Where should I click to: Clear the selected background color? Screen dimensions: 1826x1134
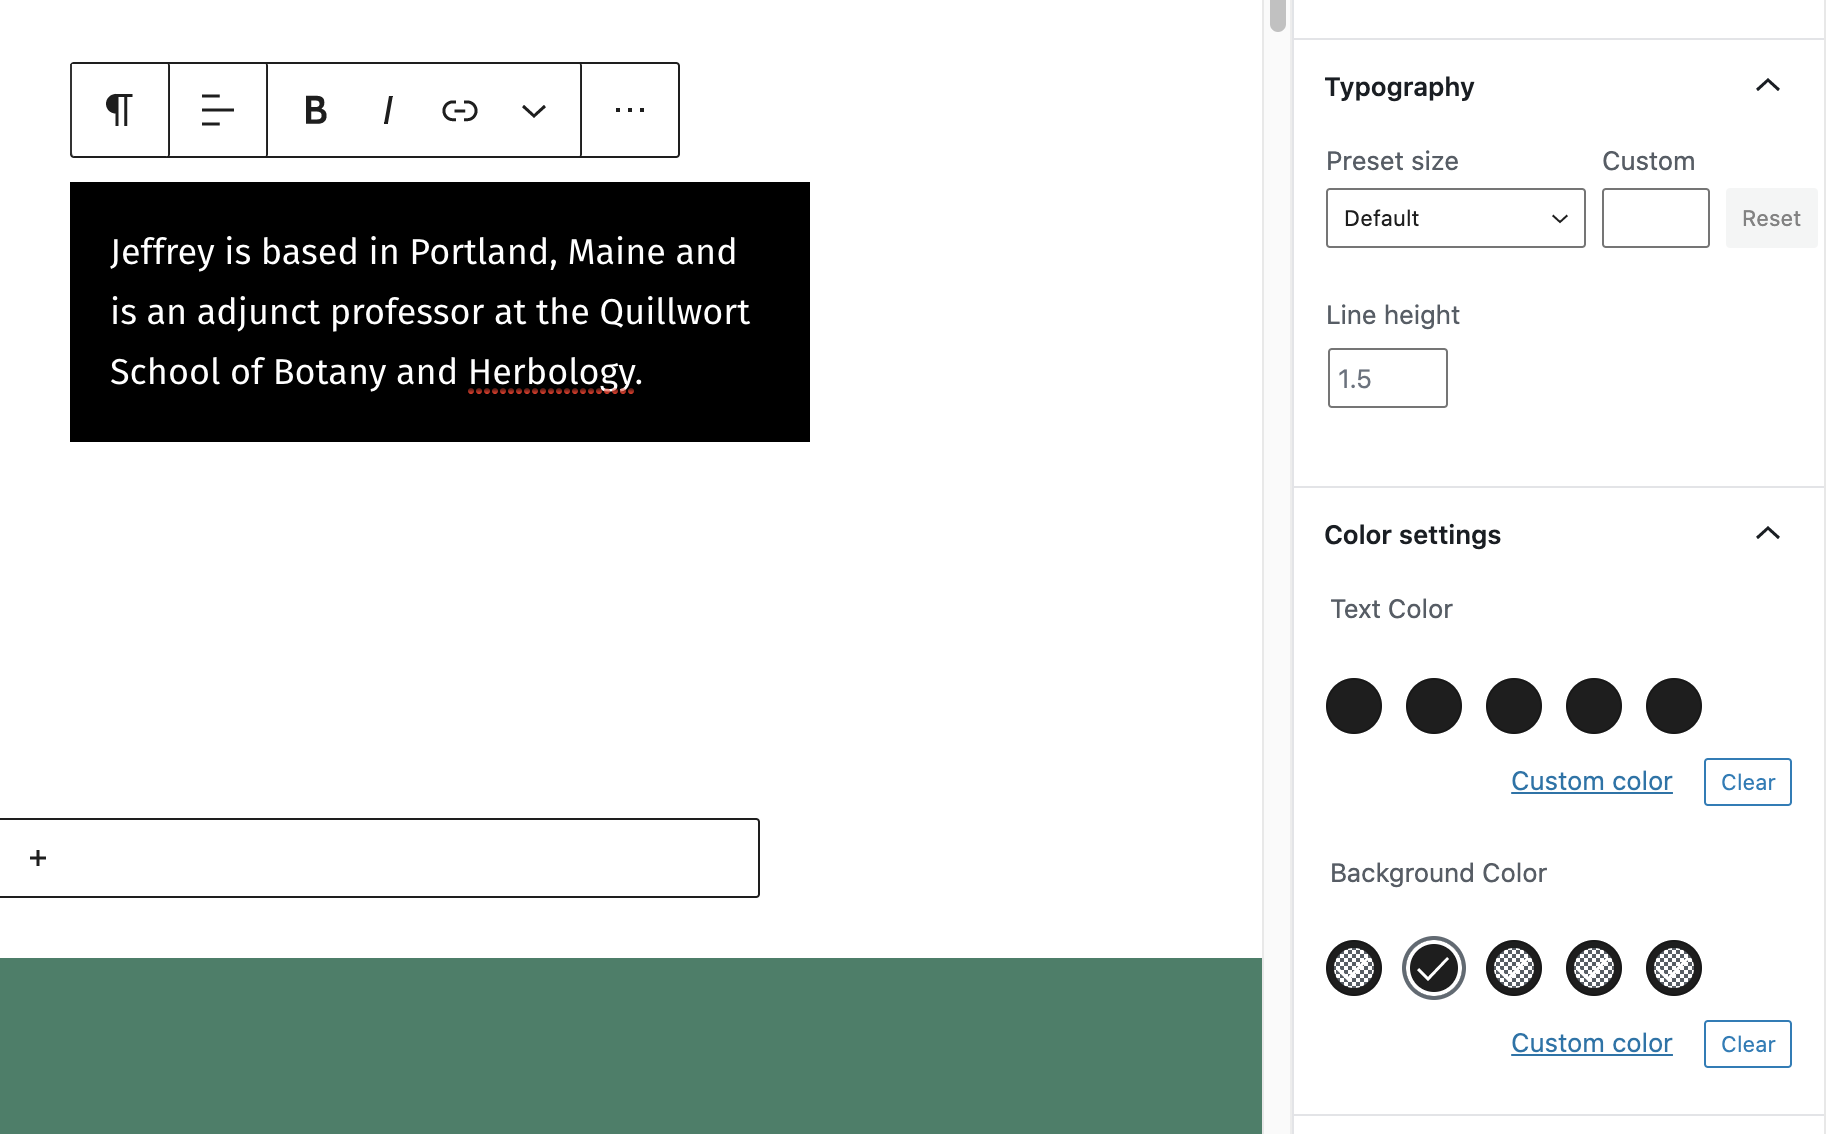click(x=1747, y=1043)
